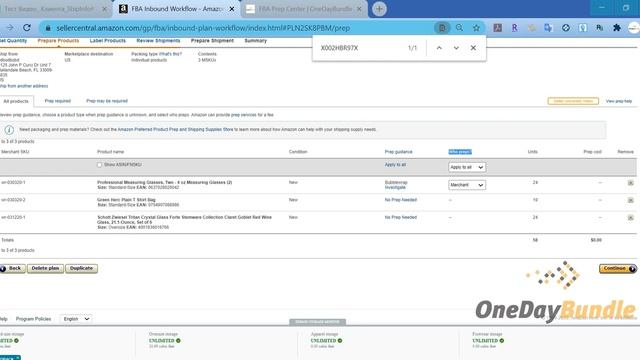Viewport: 640px width, 360px height.
Task: Click the Delete plan button
Action: pos(45,268)
